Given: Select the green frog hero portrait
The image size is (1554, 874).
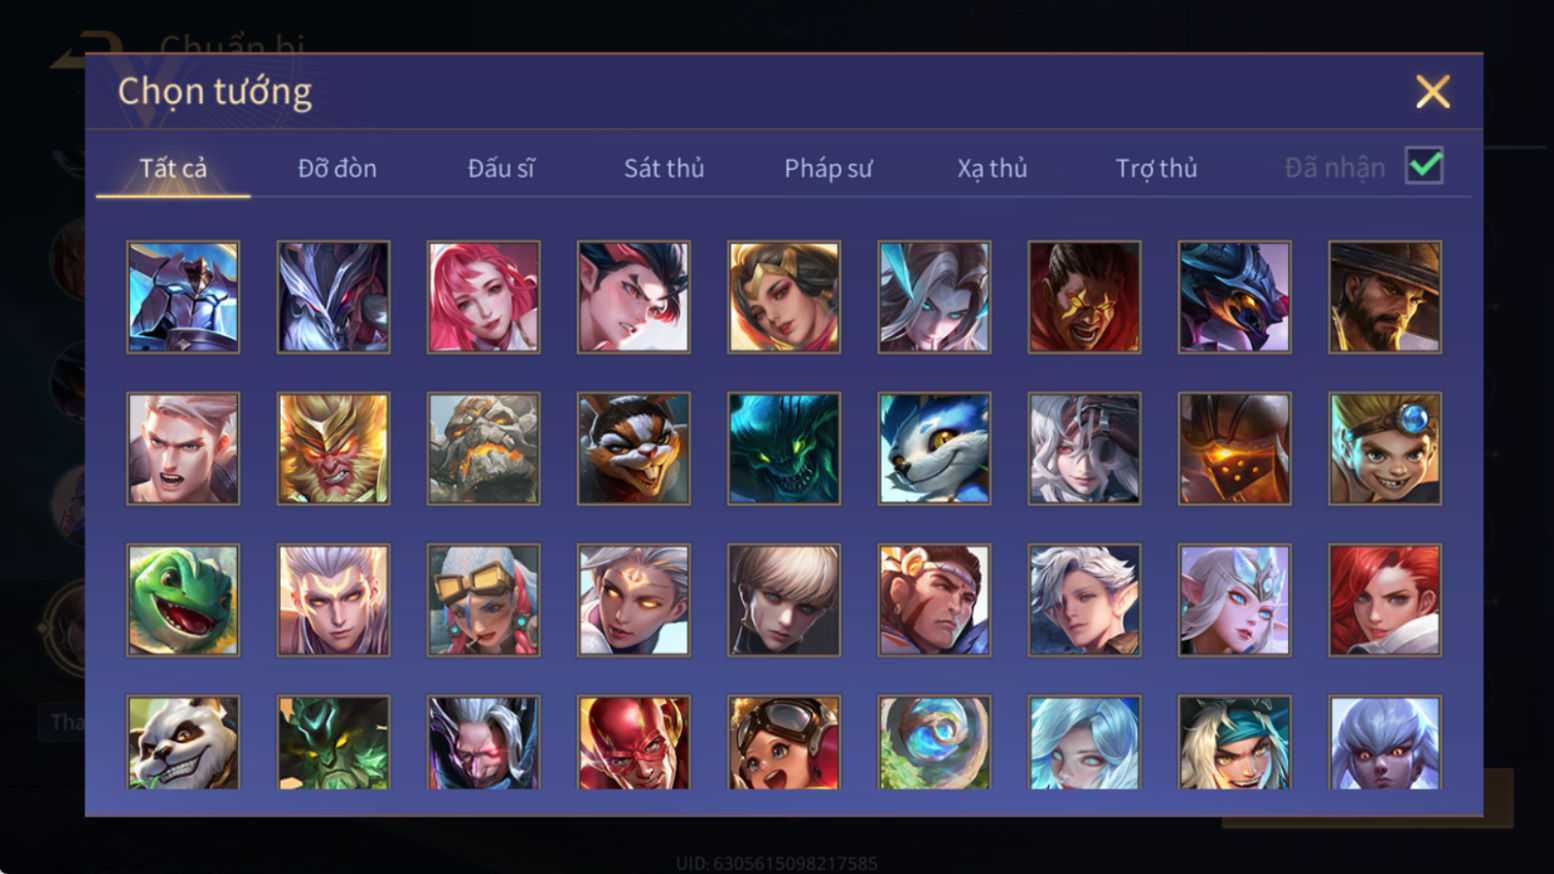Looking at the screenshot, I should [x=183, y=600].
